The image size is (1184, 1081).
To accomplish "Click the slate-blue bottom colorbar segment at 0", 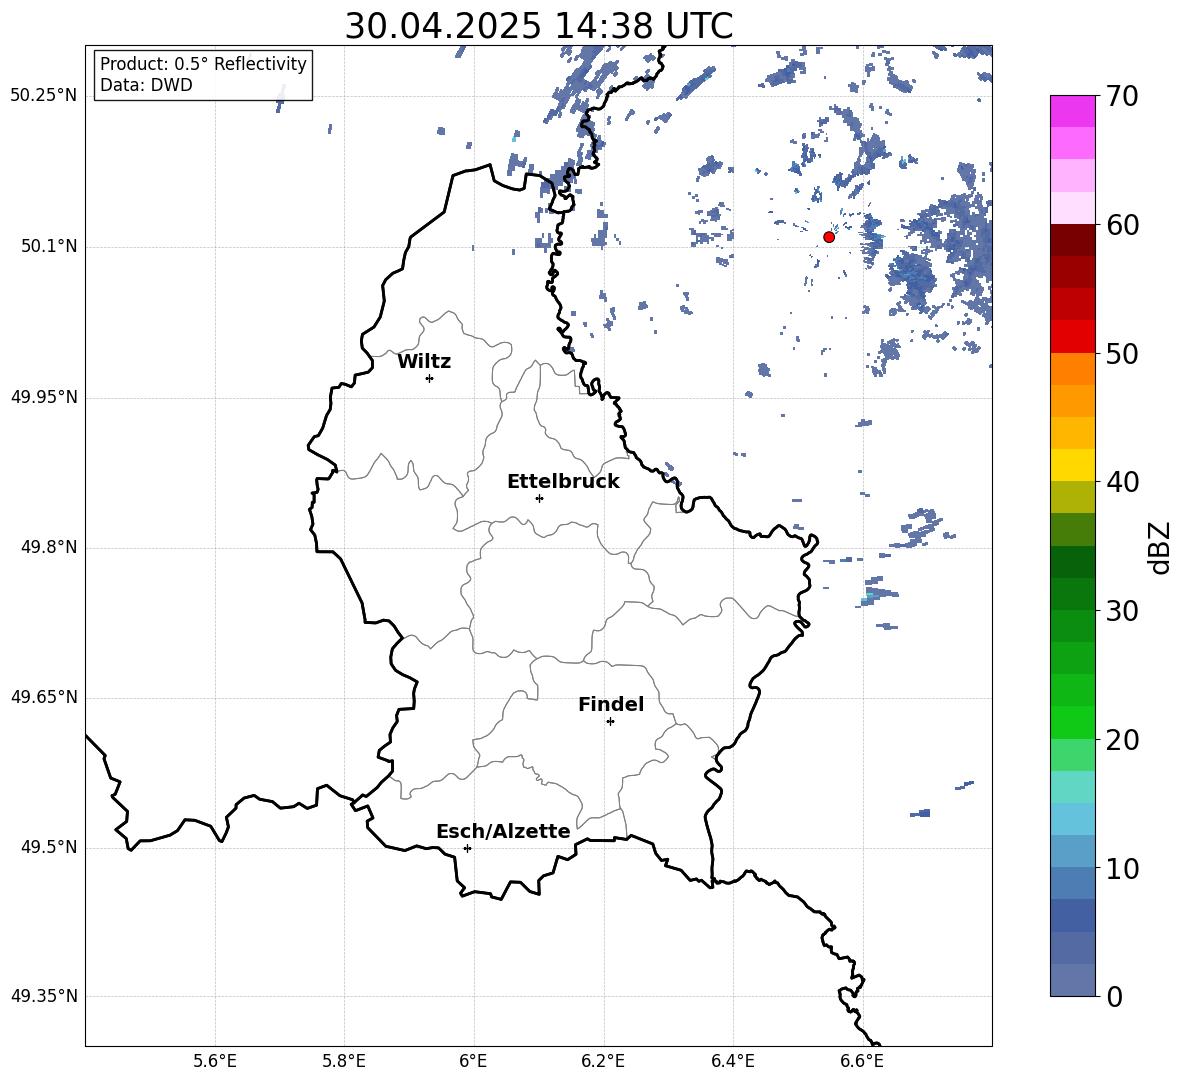I will (x=1072, y=981).
